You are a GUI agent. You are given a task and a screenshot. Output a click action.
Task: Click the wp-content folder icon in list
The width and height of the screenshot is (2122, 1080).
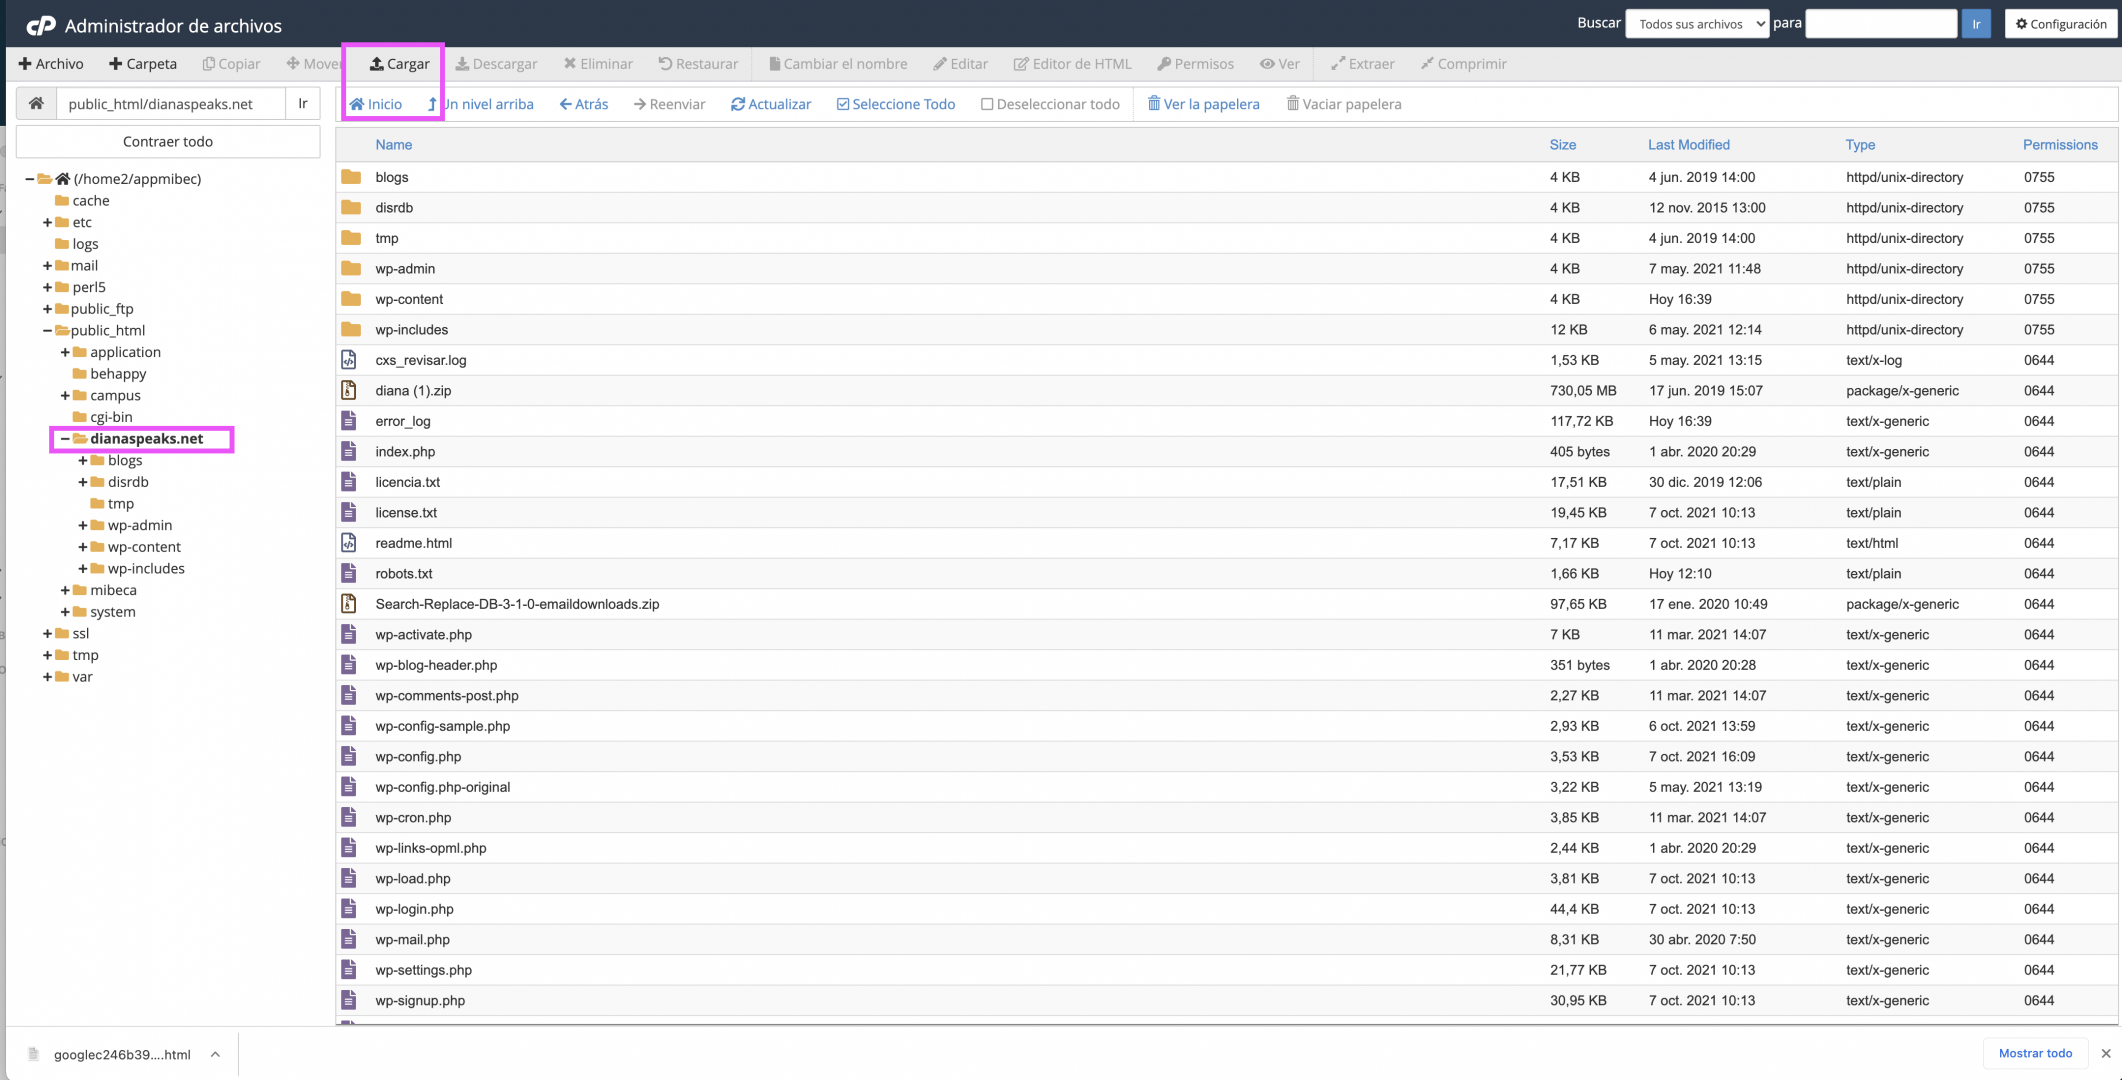pos(351,299)
